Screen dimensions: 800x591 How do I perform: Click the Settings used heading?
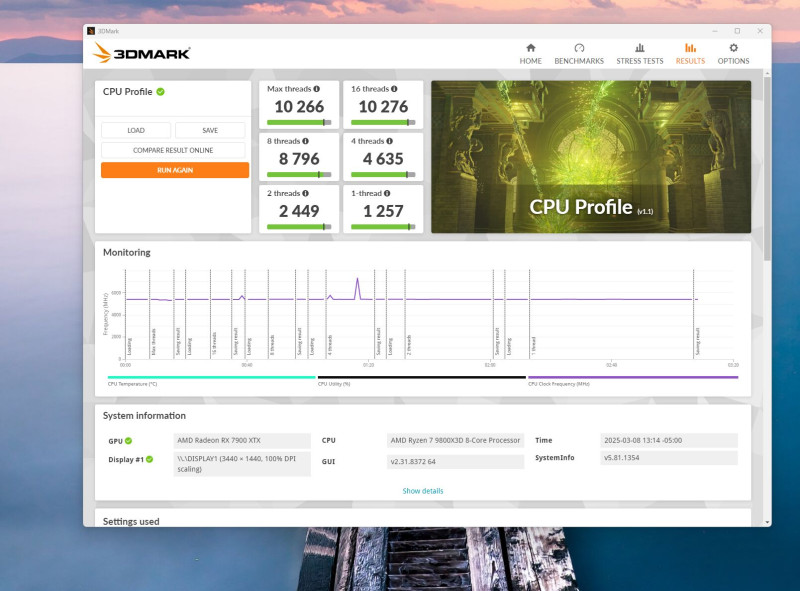click(x=131, y=521)
